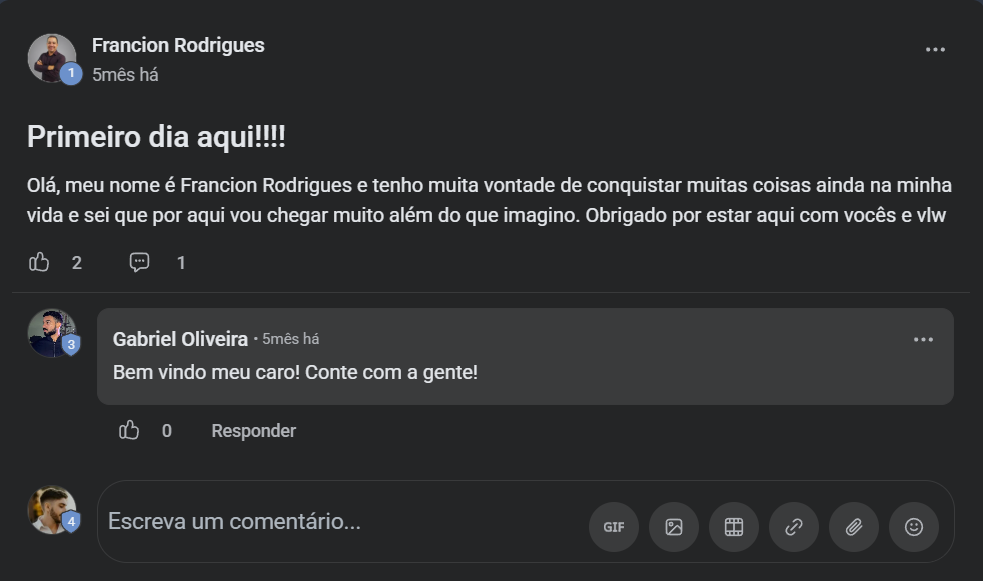Click your own avatar beside comment box

click(51, 510)
